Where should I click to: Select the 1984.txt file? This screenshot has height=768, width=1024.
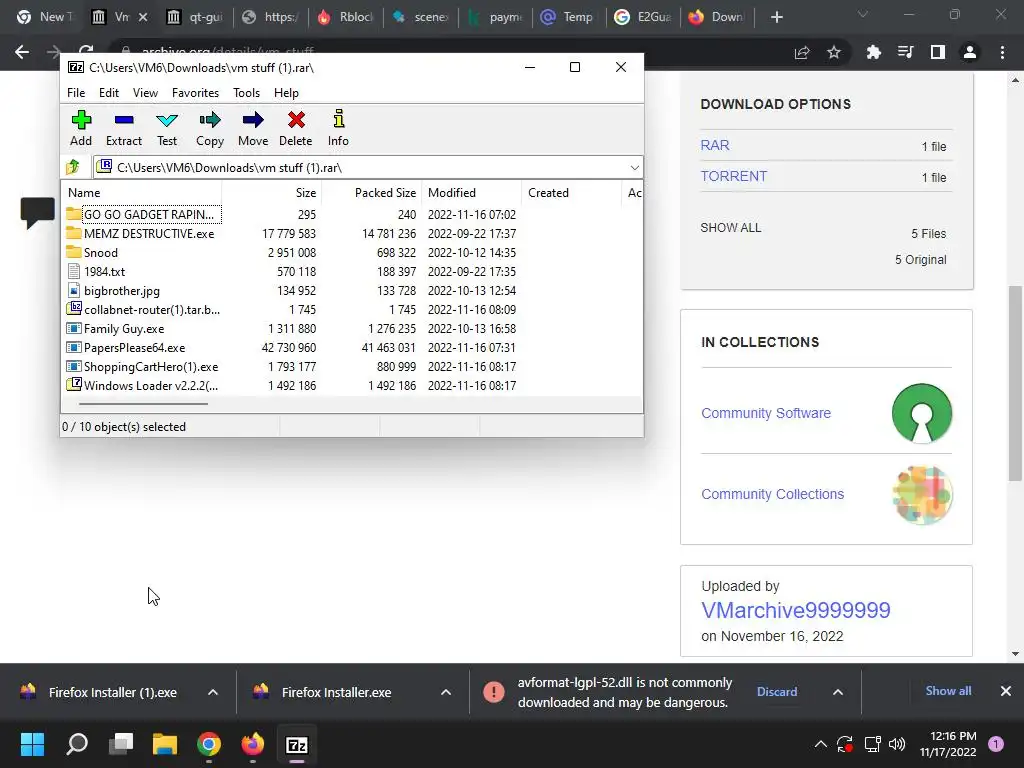[351, 272]
